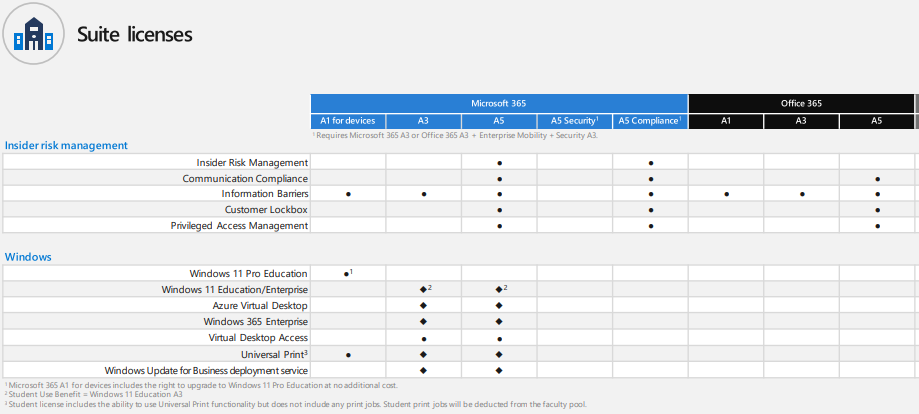Image resolution: width=919 pixels, height=414 pixels.
Task: Click Information Barriers bullet under Office 365 A1
Action: 726,194
